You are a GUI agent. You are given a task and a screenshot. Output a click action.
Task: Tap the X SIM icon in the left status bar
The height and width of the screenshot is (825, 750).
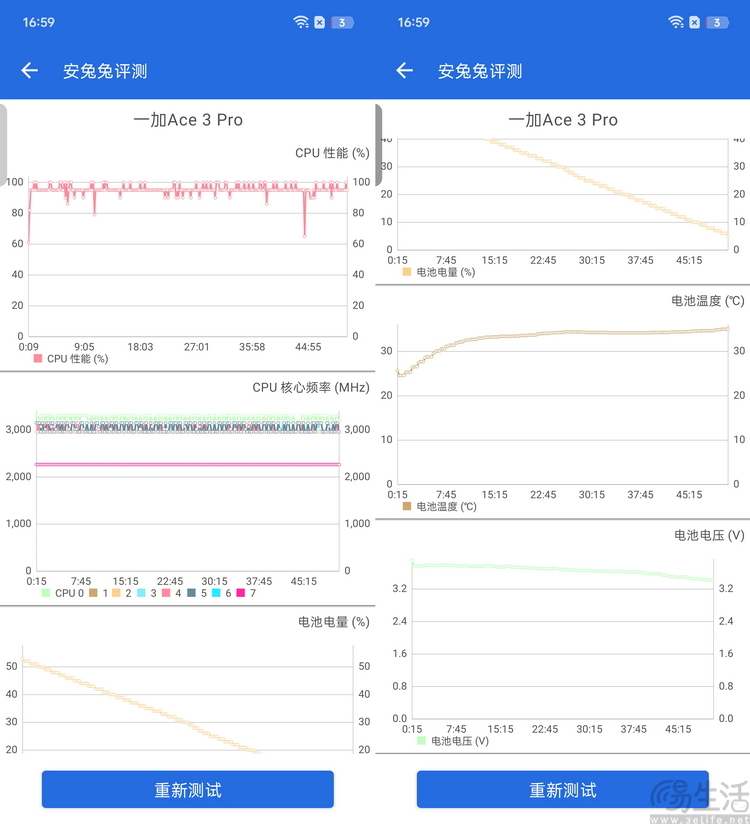point(319,22)
